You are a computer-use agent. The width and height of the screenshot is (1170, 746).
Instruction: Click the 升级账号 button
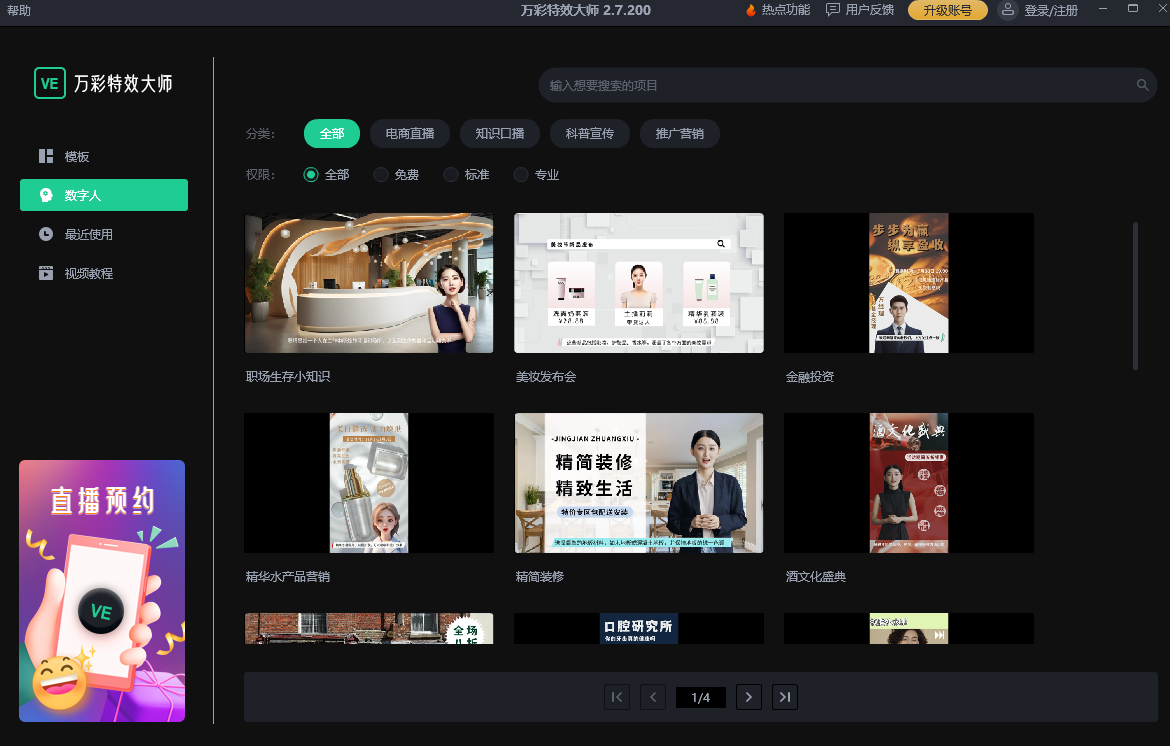click(x=947, y=11)
